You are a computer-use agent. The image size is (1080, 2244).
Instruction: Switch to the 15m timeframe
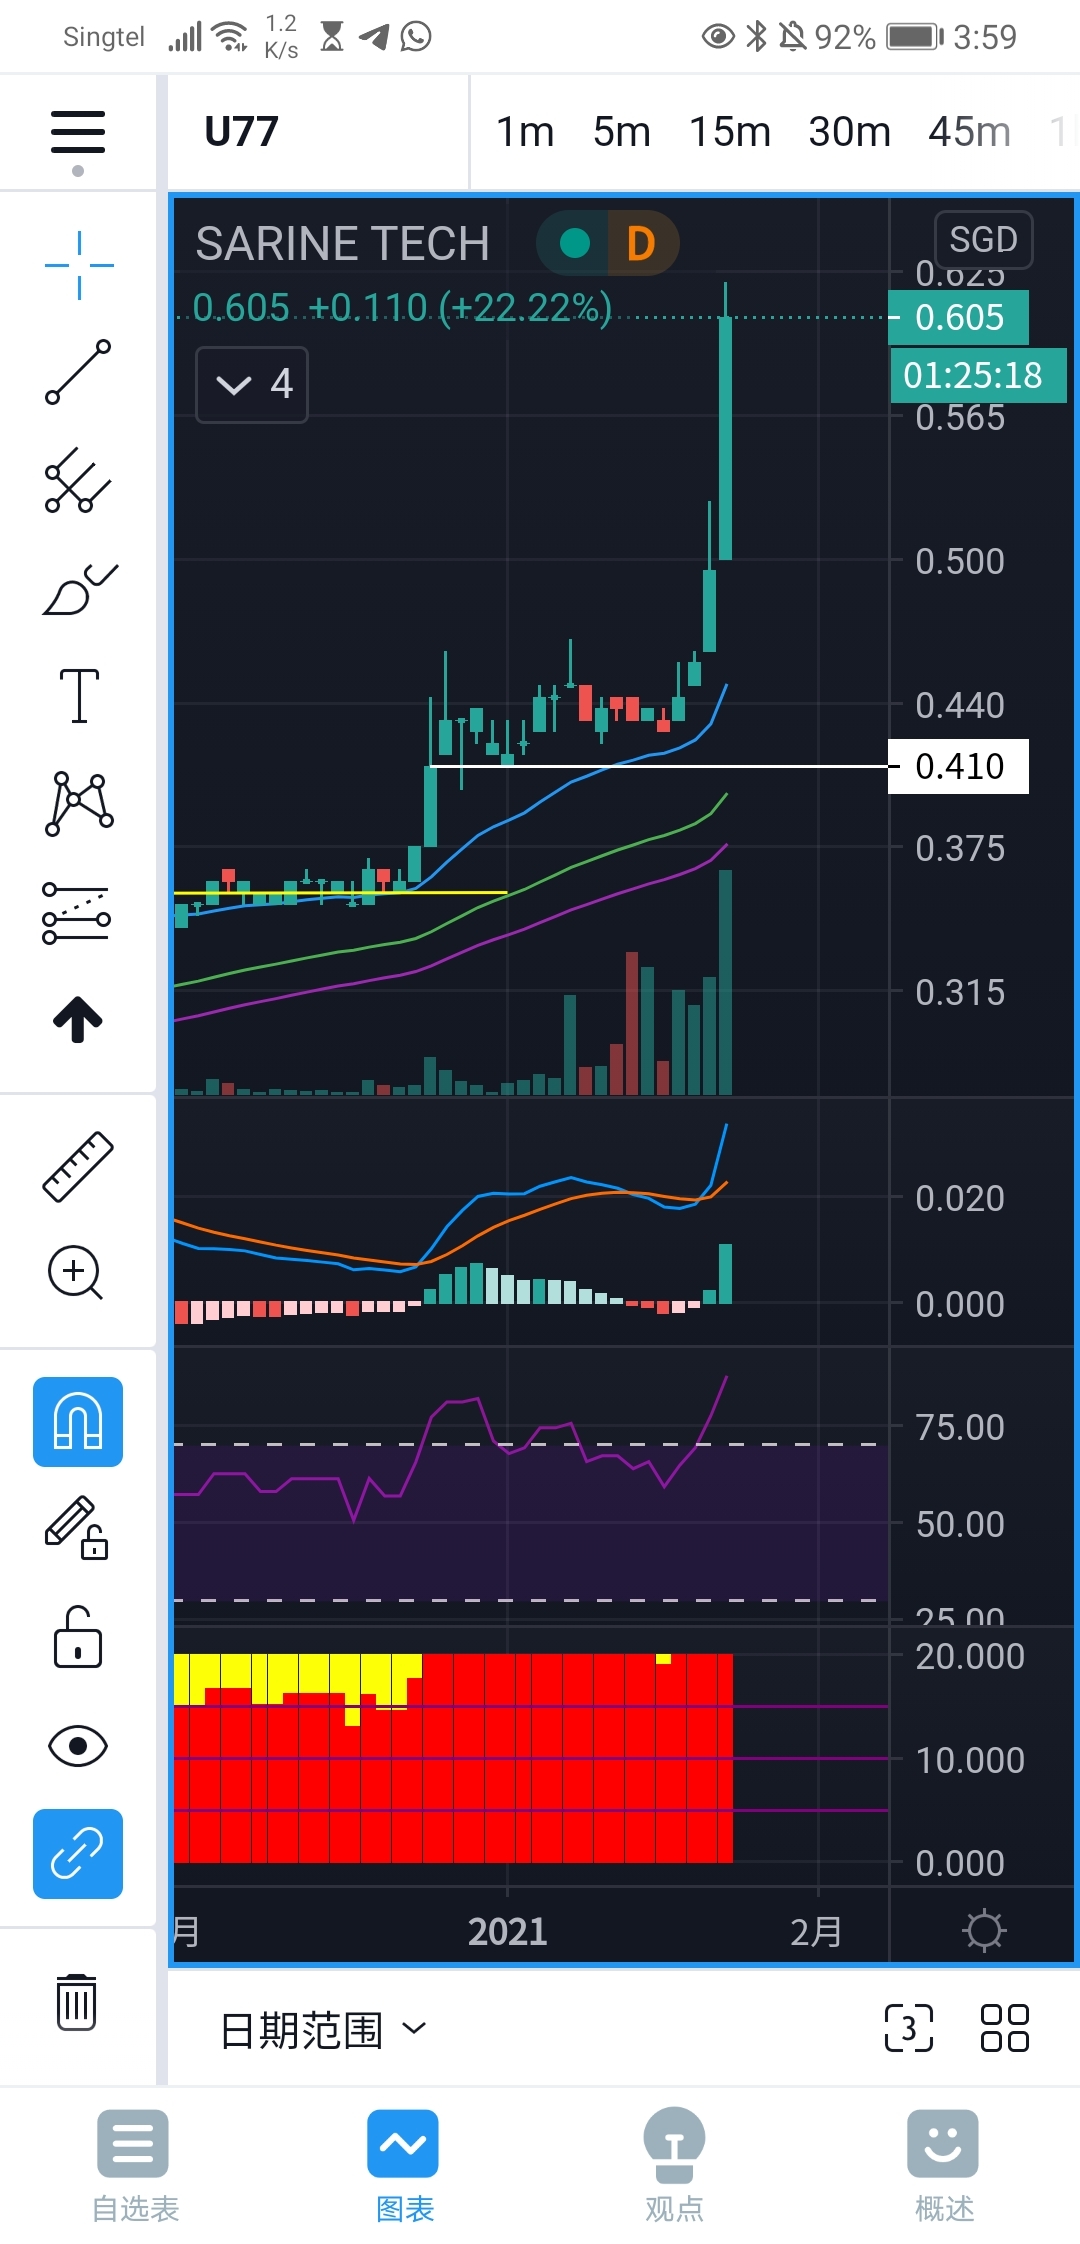[x=730, y=131]
